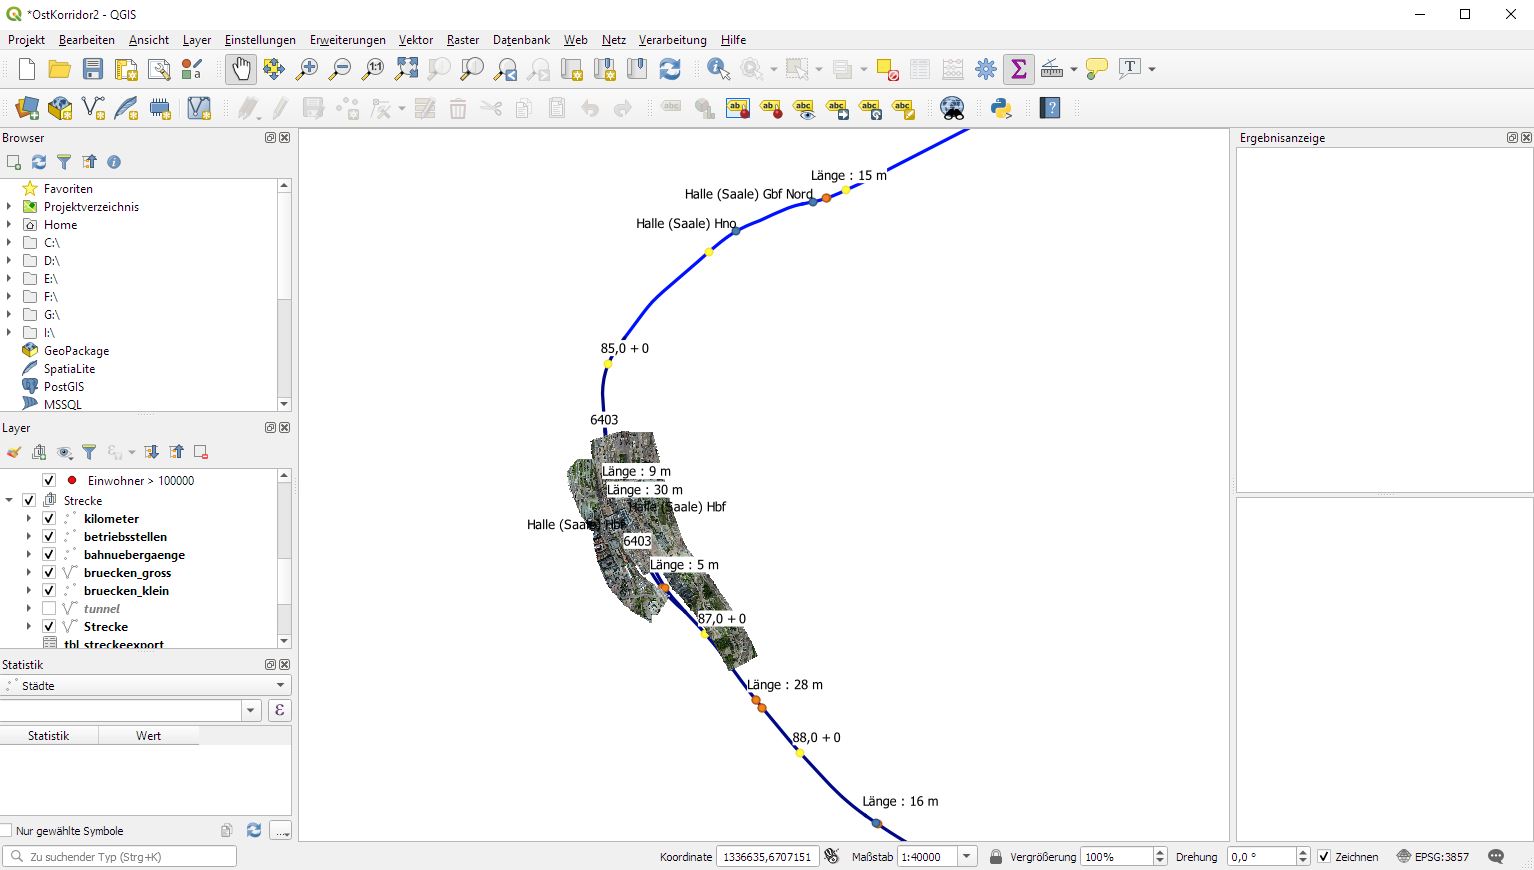Switch to the Wert tab in Statistik
1534x870 pixels.
point(148,735)
